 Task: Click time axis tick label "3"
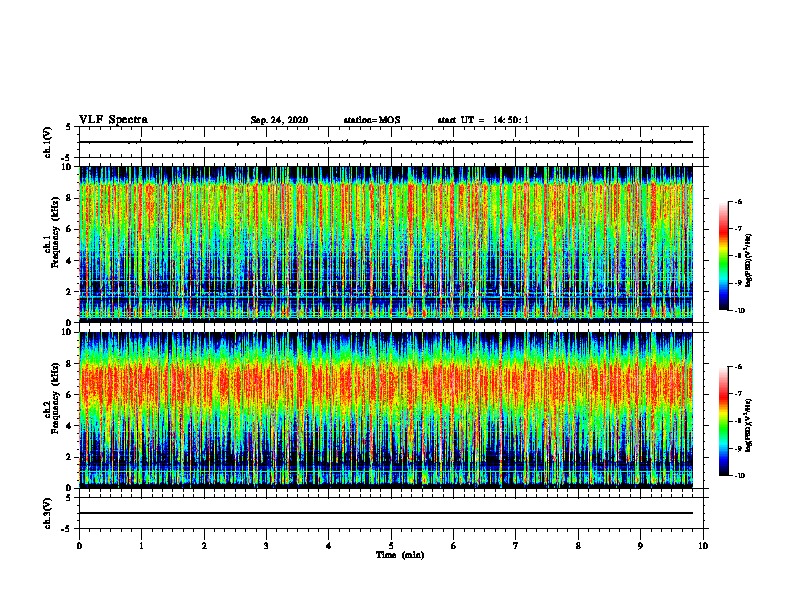[x=266, y=546]
